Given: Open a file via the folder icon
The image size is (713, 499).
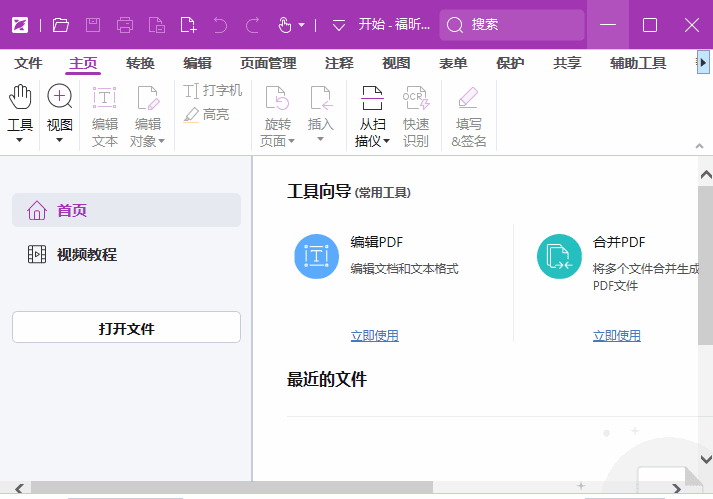Looking at the screenshot, I should [60, 25].
